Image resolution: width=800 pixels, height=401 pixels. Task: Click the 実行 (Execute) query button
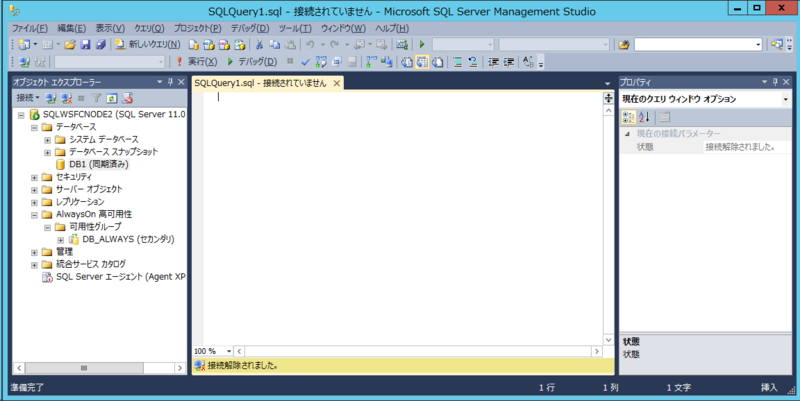pyautogui.click(x=195, y=62)
